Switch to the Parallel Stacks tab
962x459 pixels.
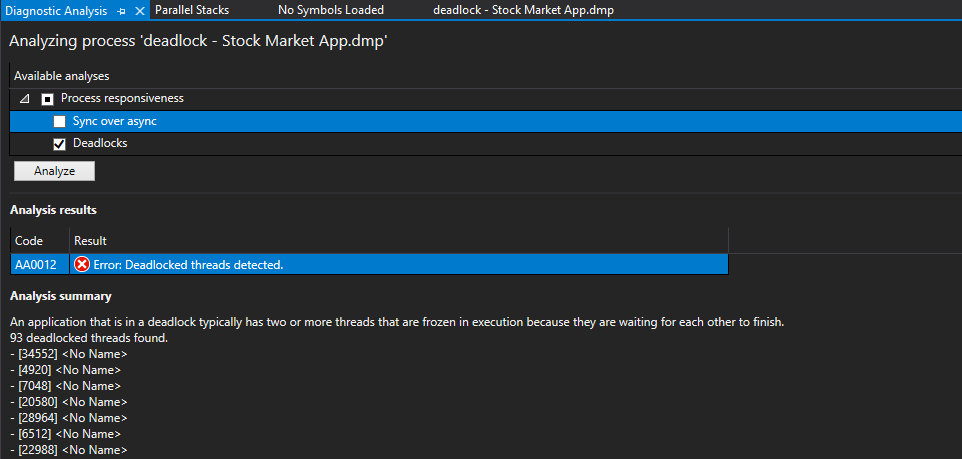click(192, 10)
